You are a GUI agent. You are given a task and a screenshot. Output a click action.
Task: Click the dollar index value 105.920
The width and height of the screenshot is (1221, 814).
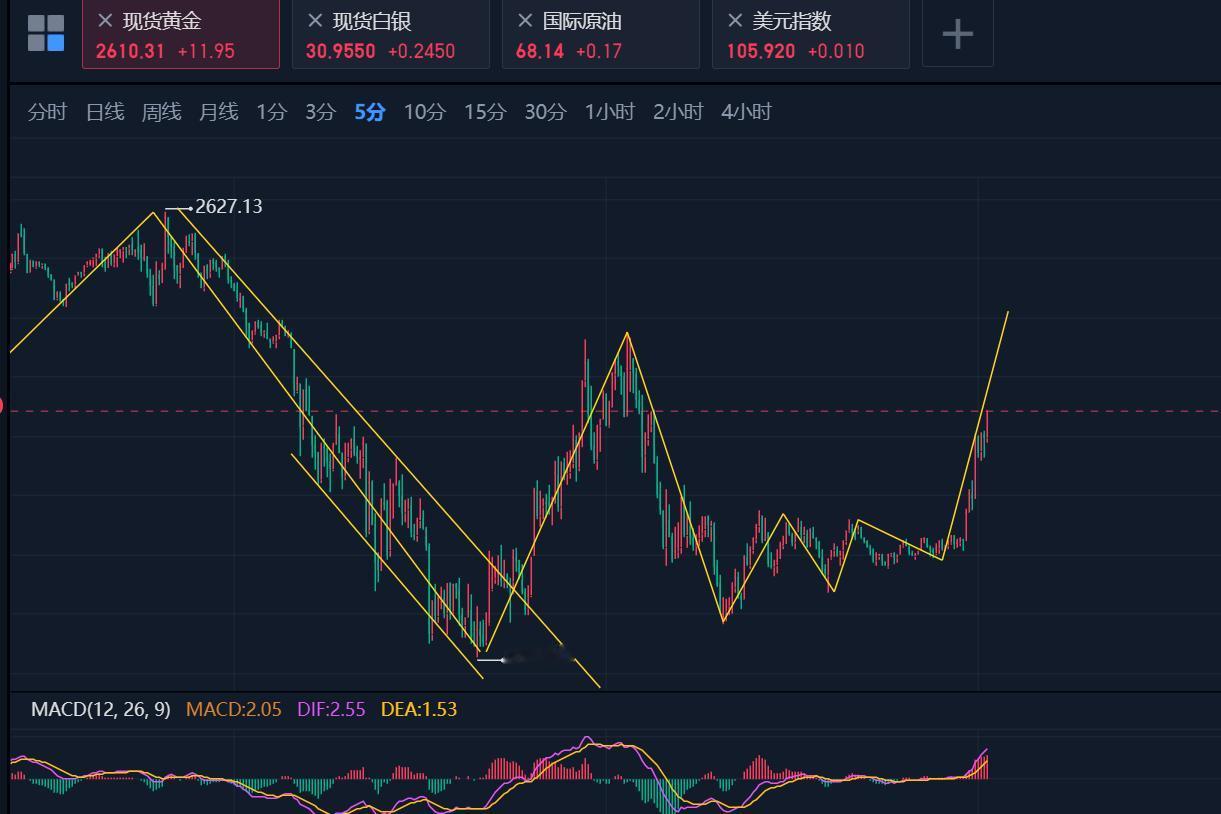pyautogui.click(x=761, y=51)
